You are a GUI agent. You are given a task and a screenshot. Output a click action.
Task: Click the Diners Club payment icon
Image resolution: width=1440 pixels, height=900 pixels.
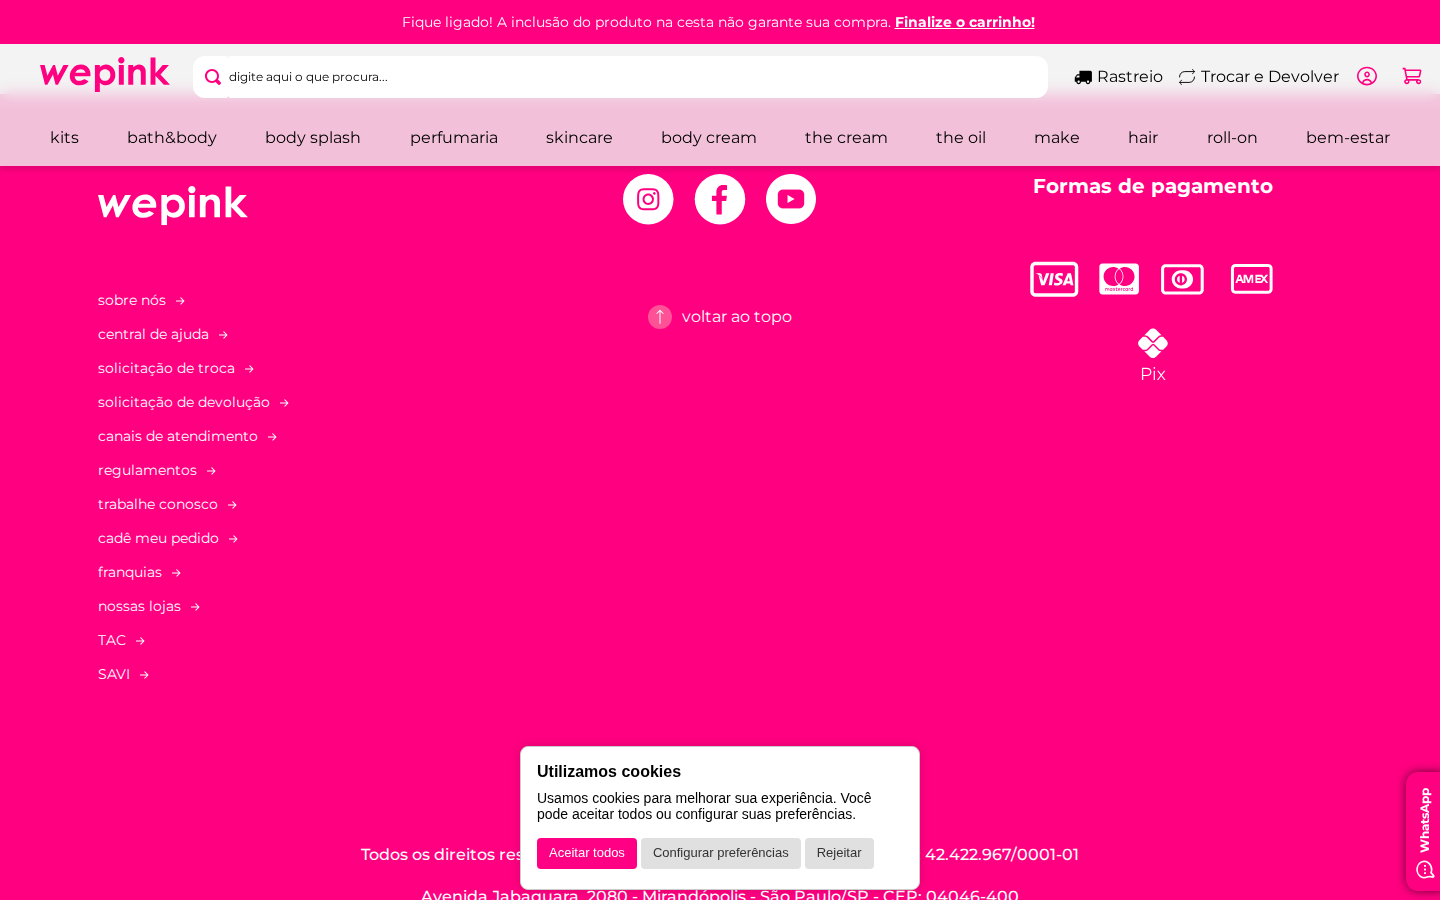tap(1182, 279)
